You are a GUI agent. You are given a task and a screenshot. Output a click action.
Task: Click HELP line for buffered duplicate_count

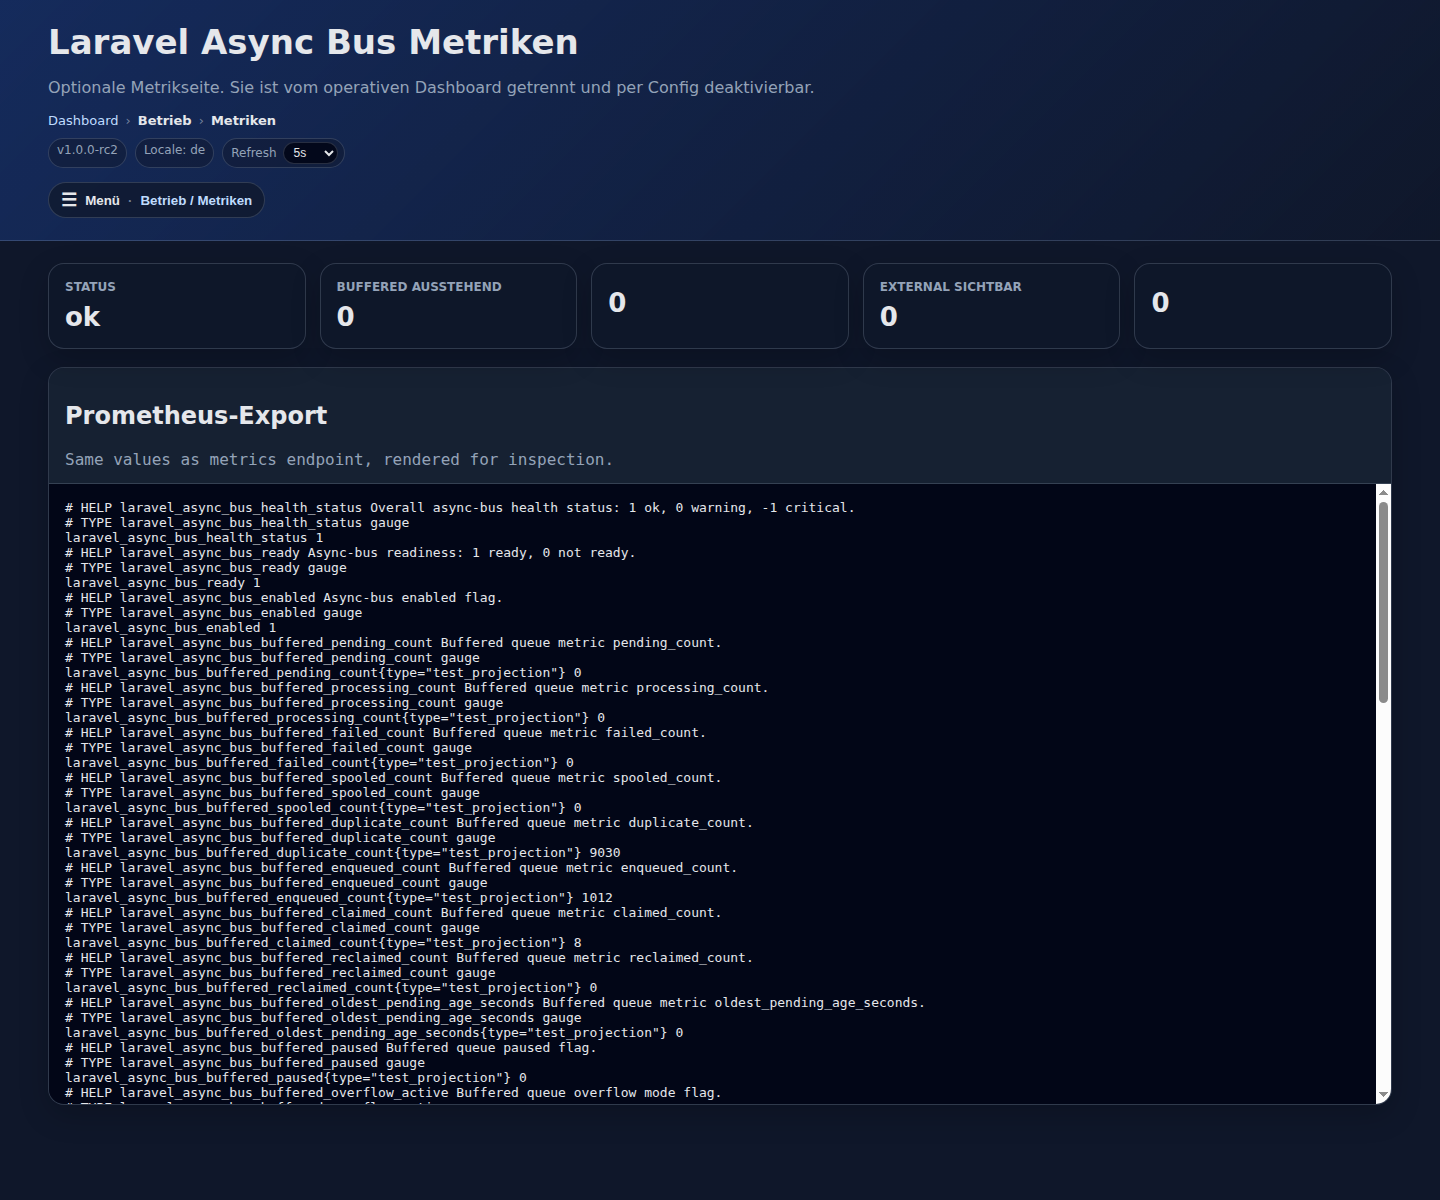coord(409,823)
